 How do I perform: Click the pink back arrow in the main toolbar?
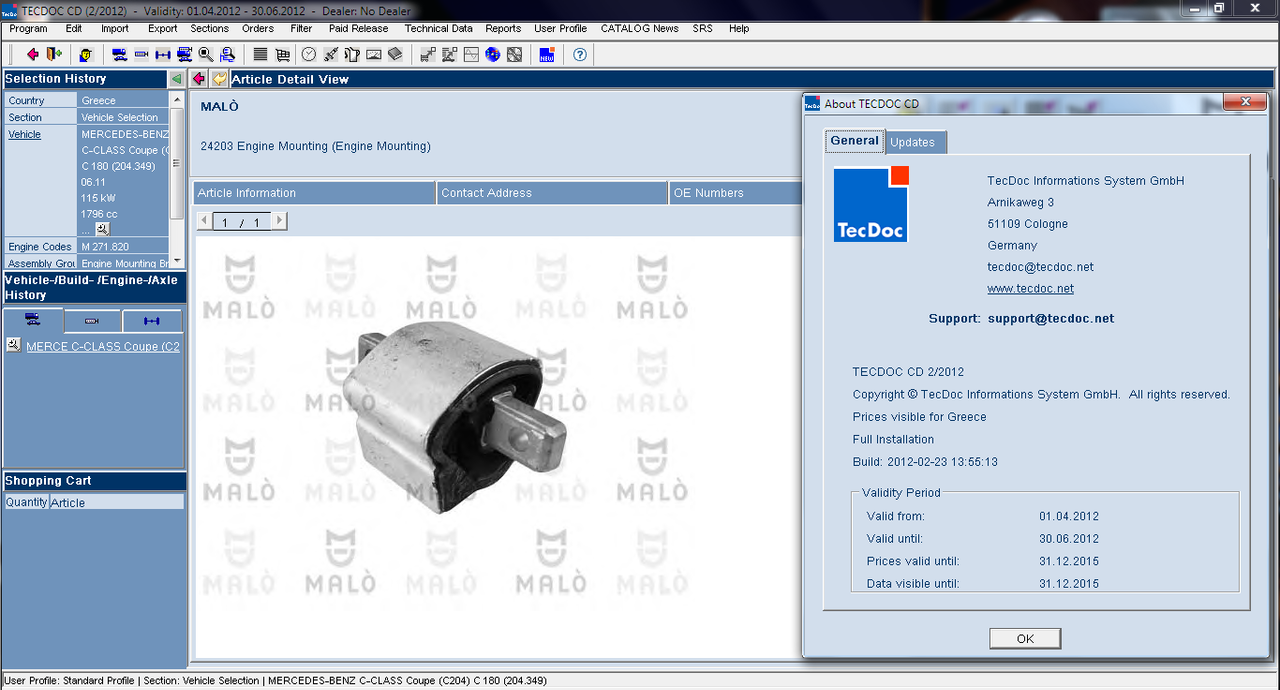point(33,54)
